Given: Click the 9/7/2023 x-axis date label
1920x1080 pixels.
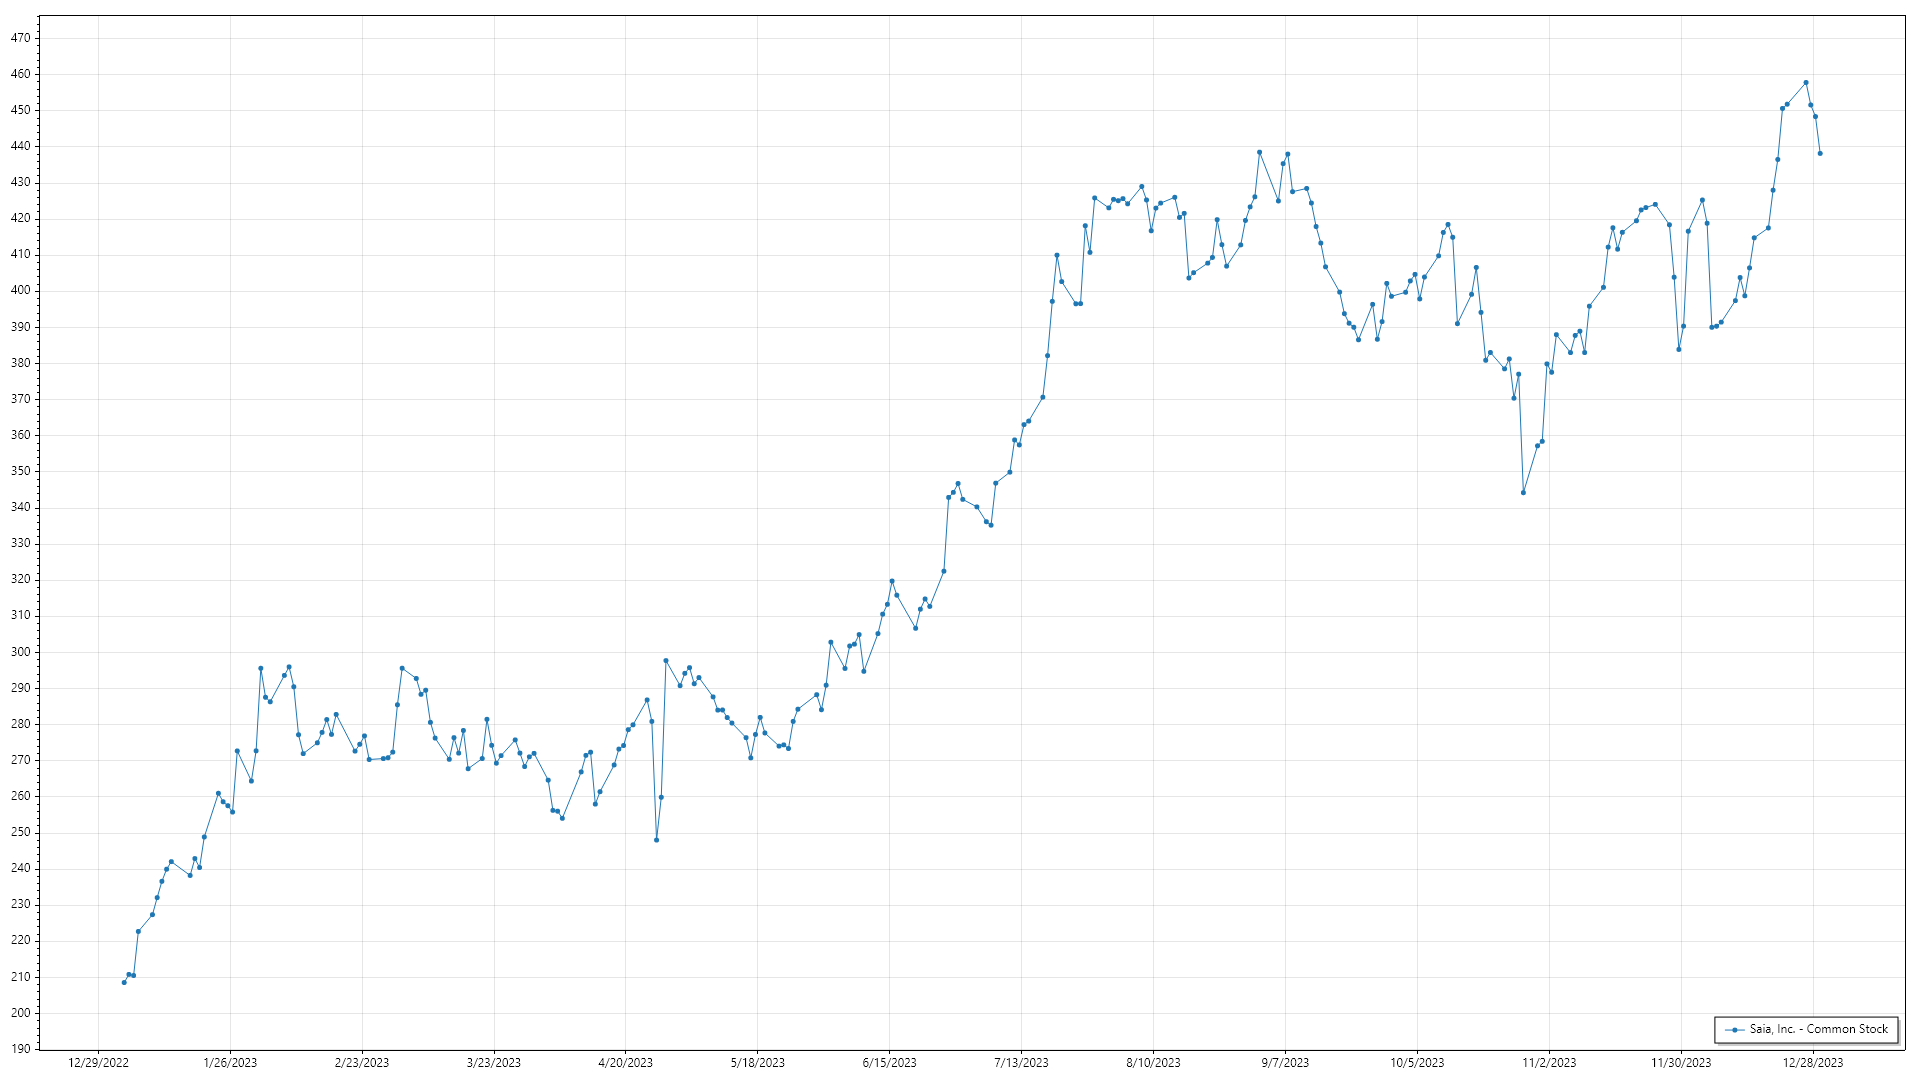Looking at the screenshot, I should (1285, 1063).
